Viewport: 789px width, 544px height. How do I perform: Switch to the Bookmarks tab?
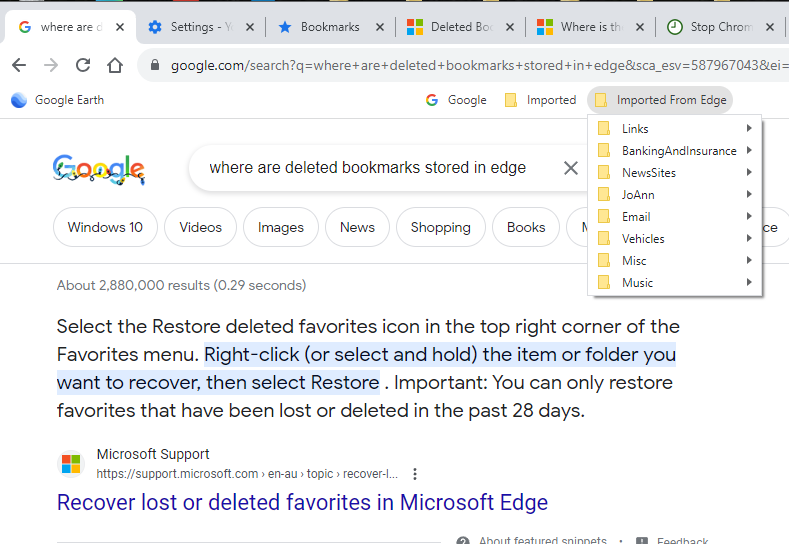[x=330, y=27]
